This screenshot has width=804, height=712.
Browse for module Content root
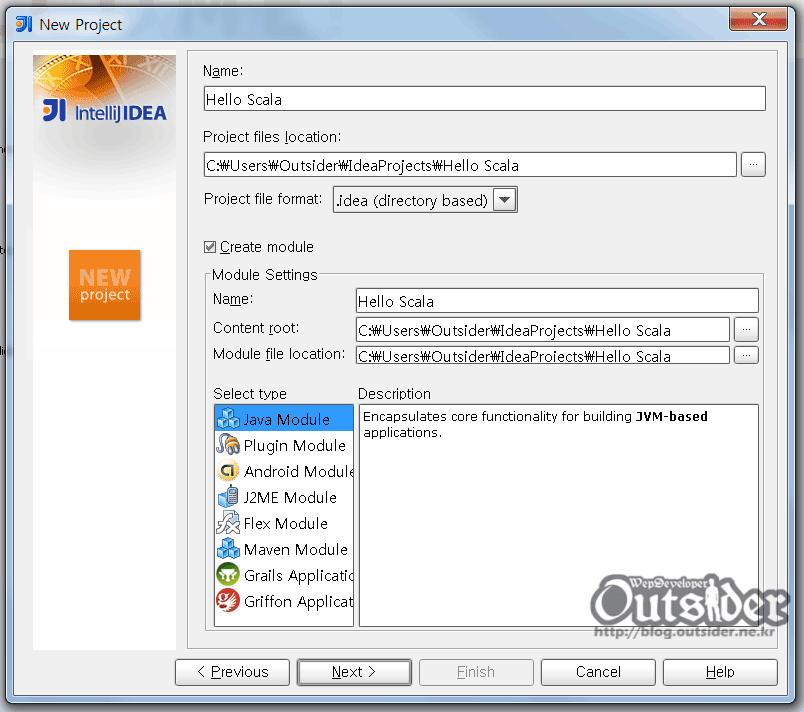(746, 329)
